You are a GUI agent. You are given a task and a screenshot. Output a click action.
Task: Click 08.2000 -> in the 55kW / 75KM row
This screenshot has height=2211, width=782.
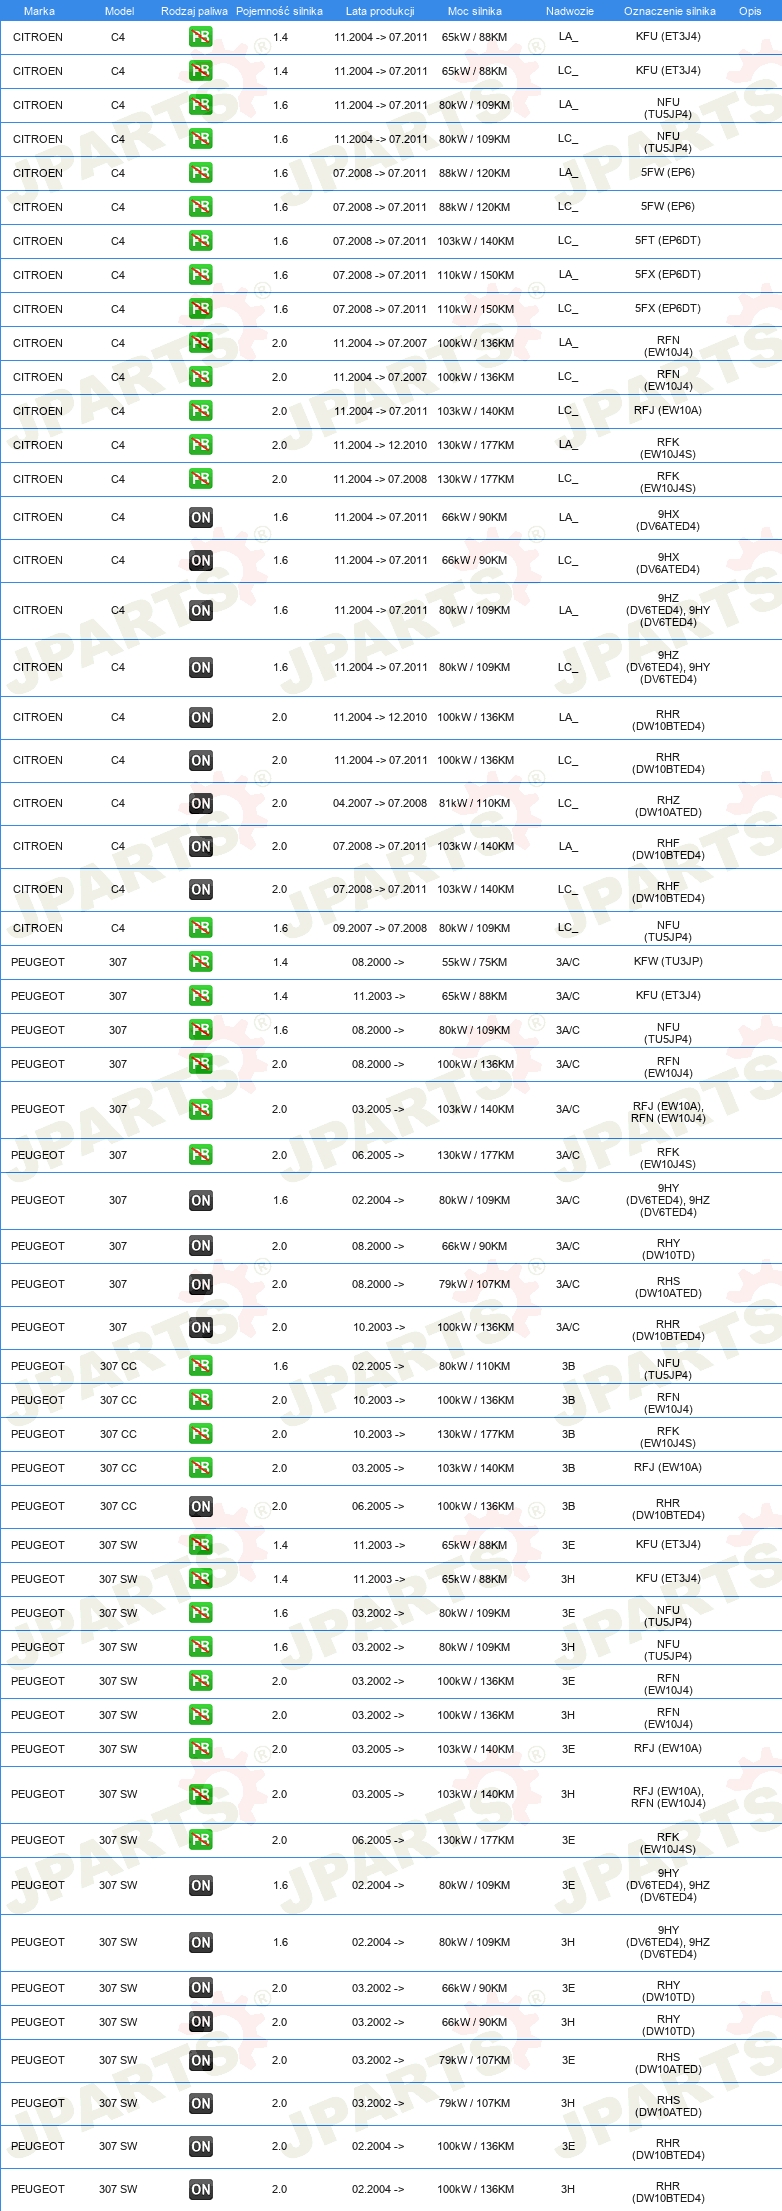378,963
